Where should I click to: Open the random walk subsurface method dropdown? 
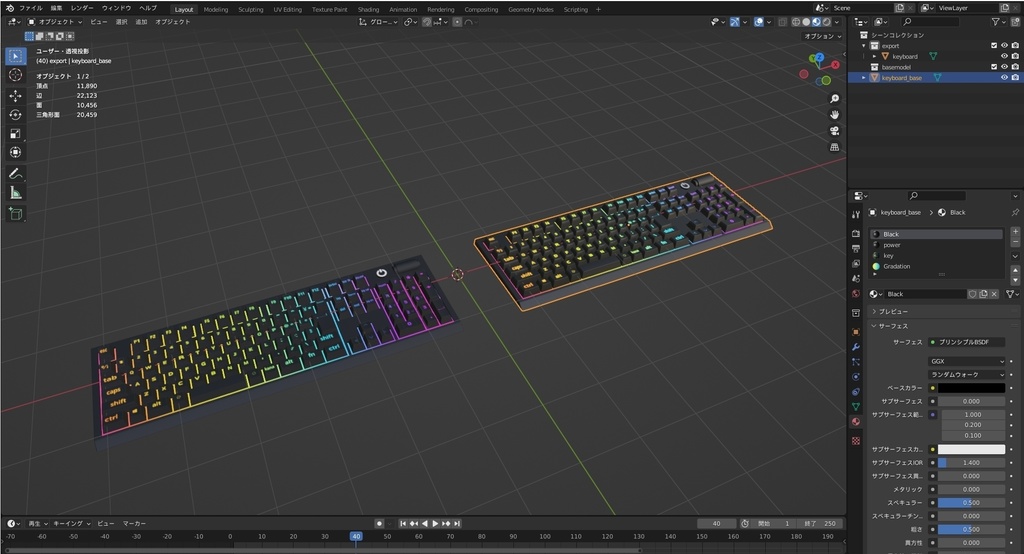pyautogui.click(x=967, y=374)
